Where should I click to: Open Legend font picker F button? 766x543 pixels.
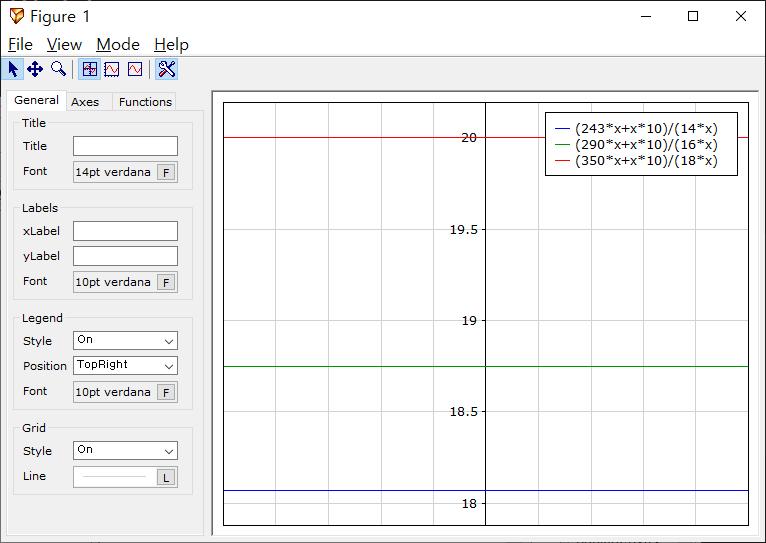pos(166,392)
